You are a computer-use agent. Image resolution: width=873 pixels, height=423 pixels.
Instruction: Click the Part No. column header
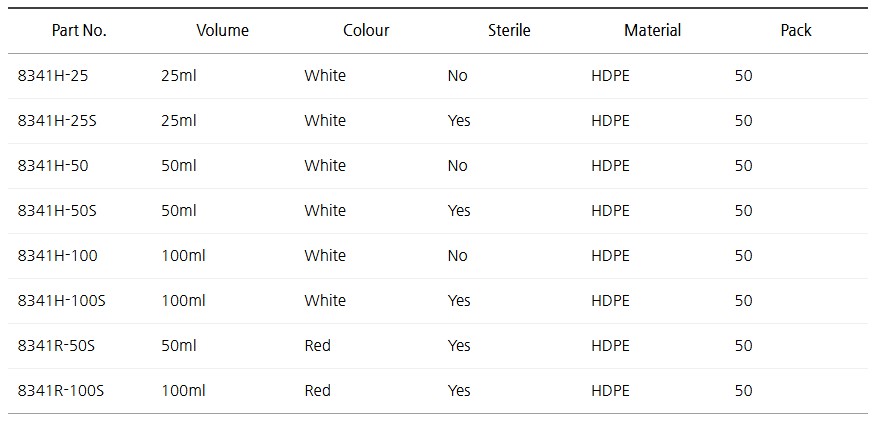click(79, 30)
